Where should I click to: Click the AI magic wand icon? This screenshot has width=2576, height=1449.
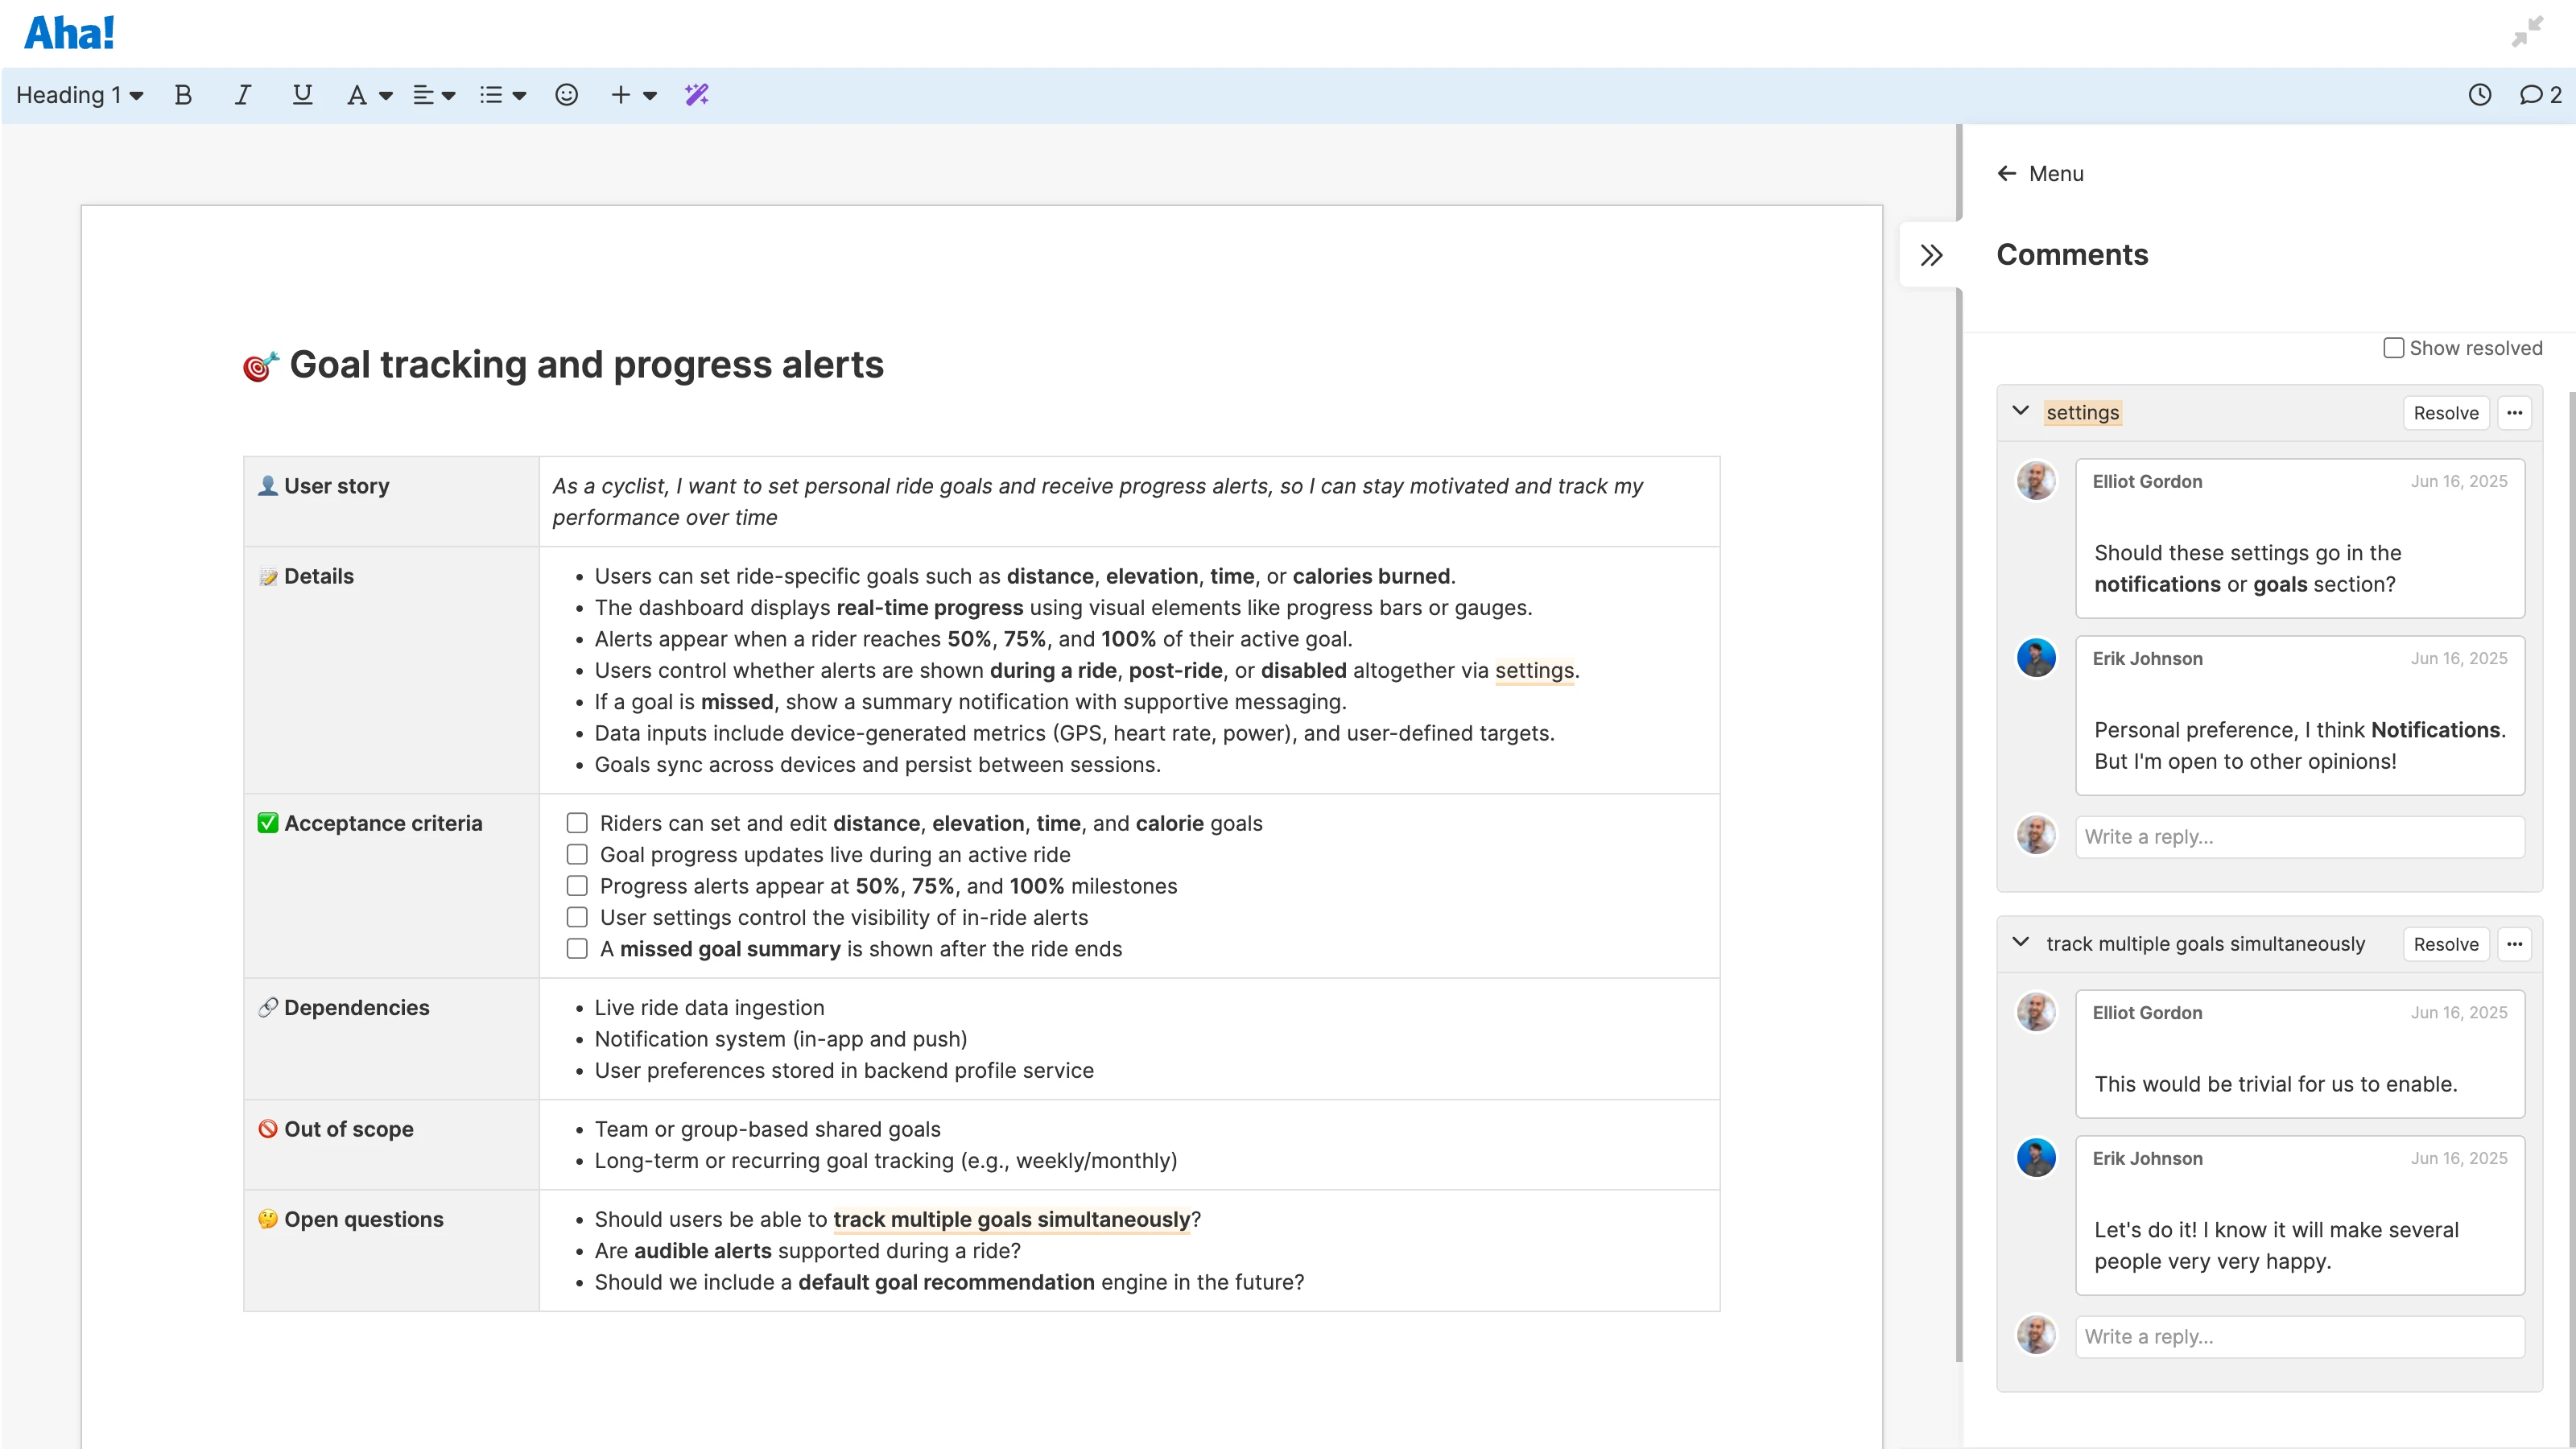point(696,95)
